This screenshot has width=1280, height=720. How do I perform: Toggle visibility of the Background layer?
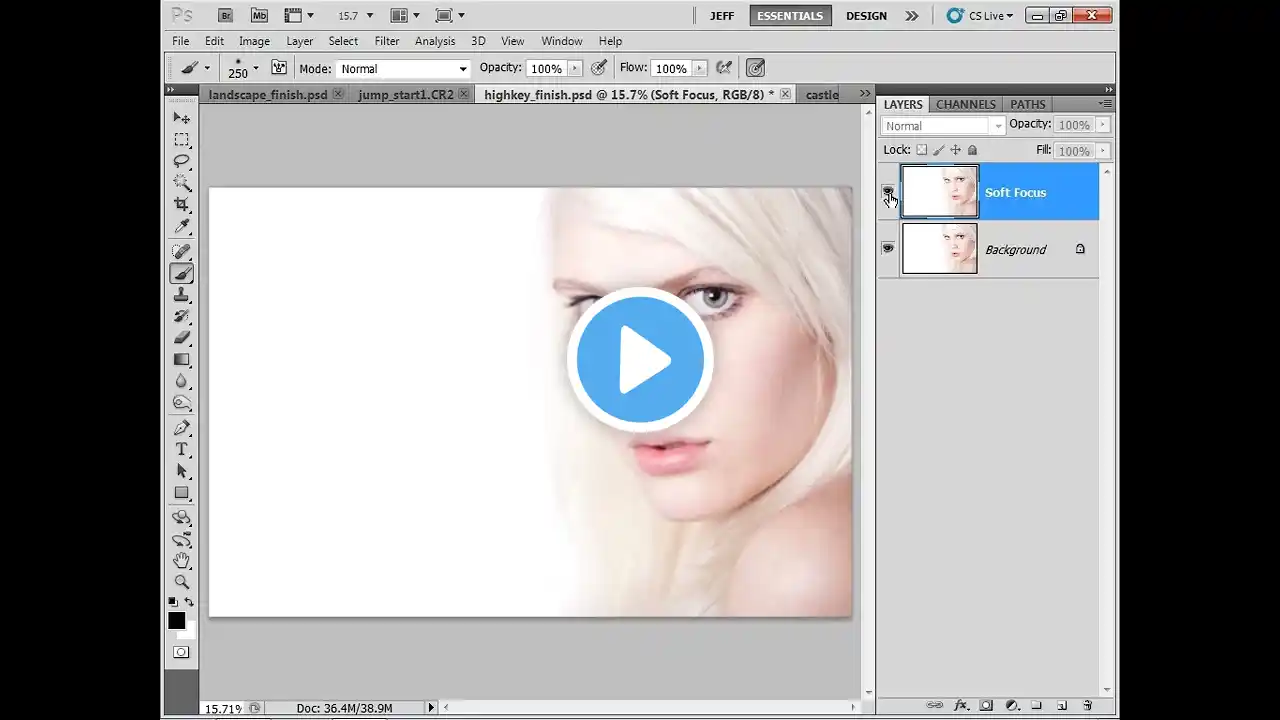coord(888,249)
